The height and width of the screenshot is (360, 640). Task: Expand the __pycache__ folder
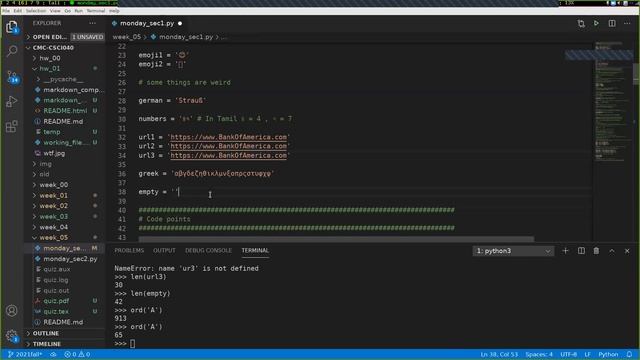pos(65,79)
